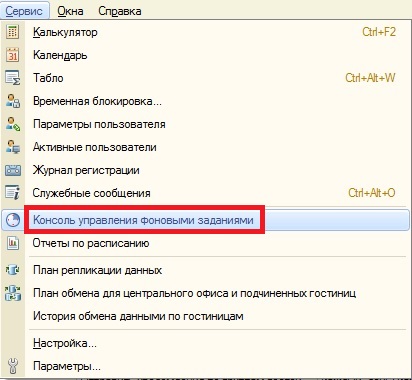
Task: Select the Калькулятор menu entry
Action: point(206,32)
